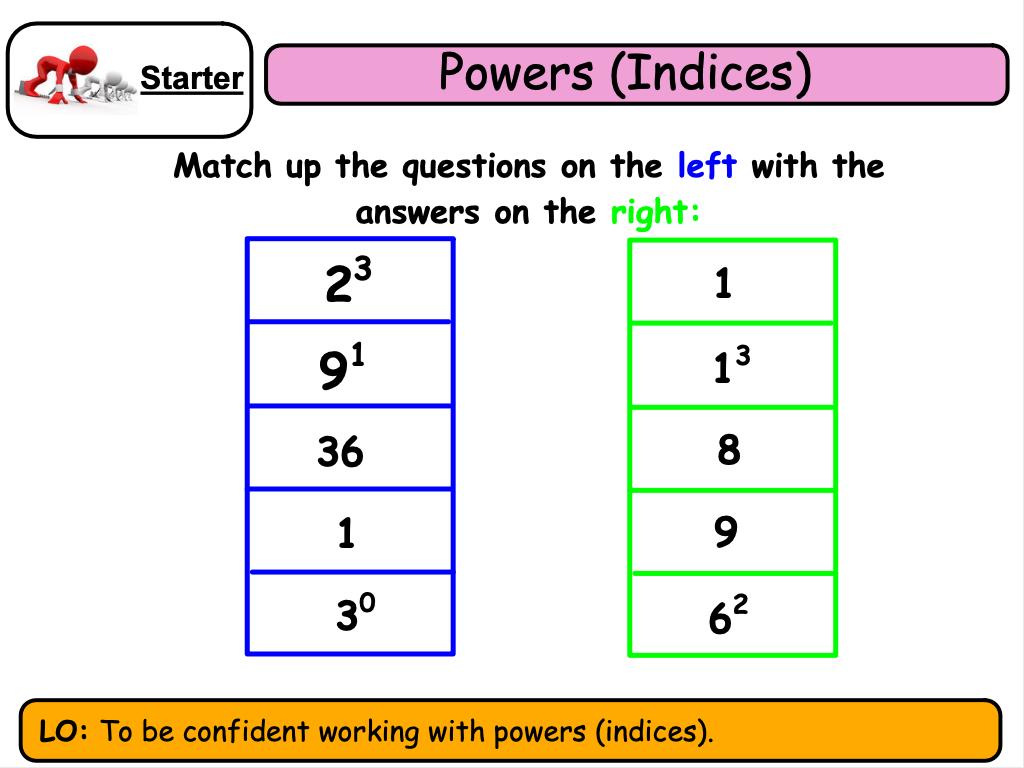Click the underlined Starter label
The image size is (1024, 768).
click(191, 79)
